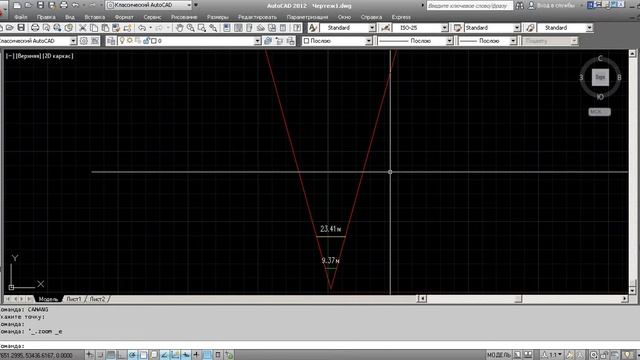Open the Файл menu
The image size is (640, 360).
click(x=21, y=17)
